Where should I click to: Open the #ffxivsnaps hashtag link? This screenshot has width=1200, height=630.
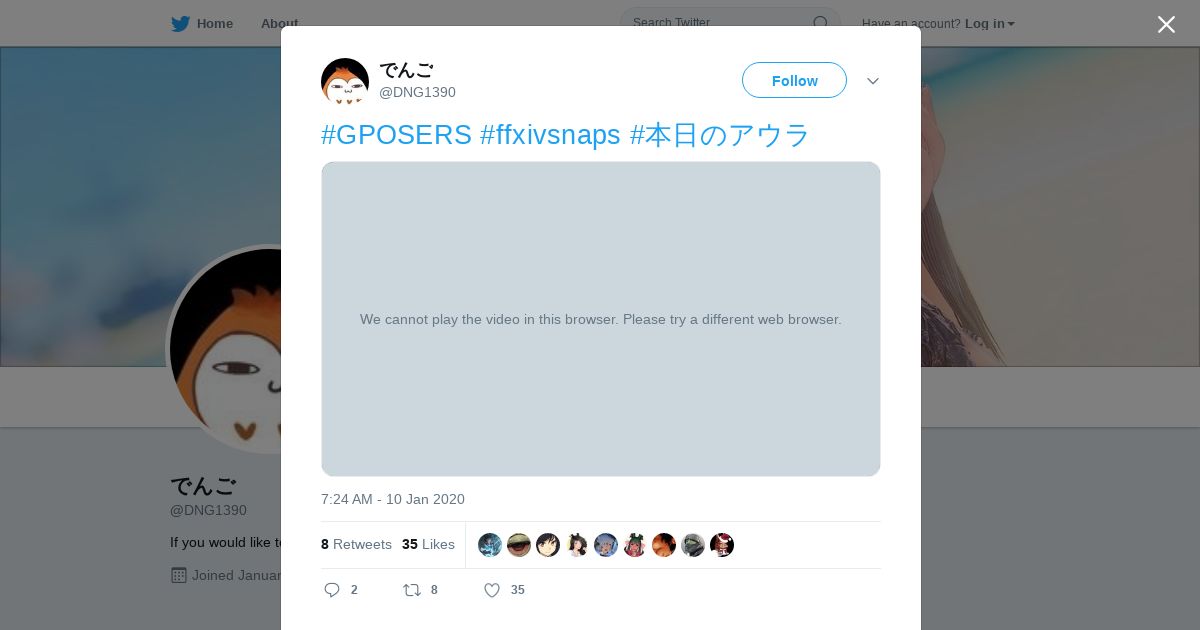pos(550,135)
